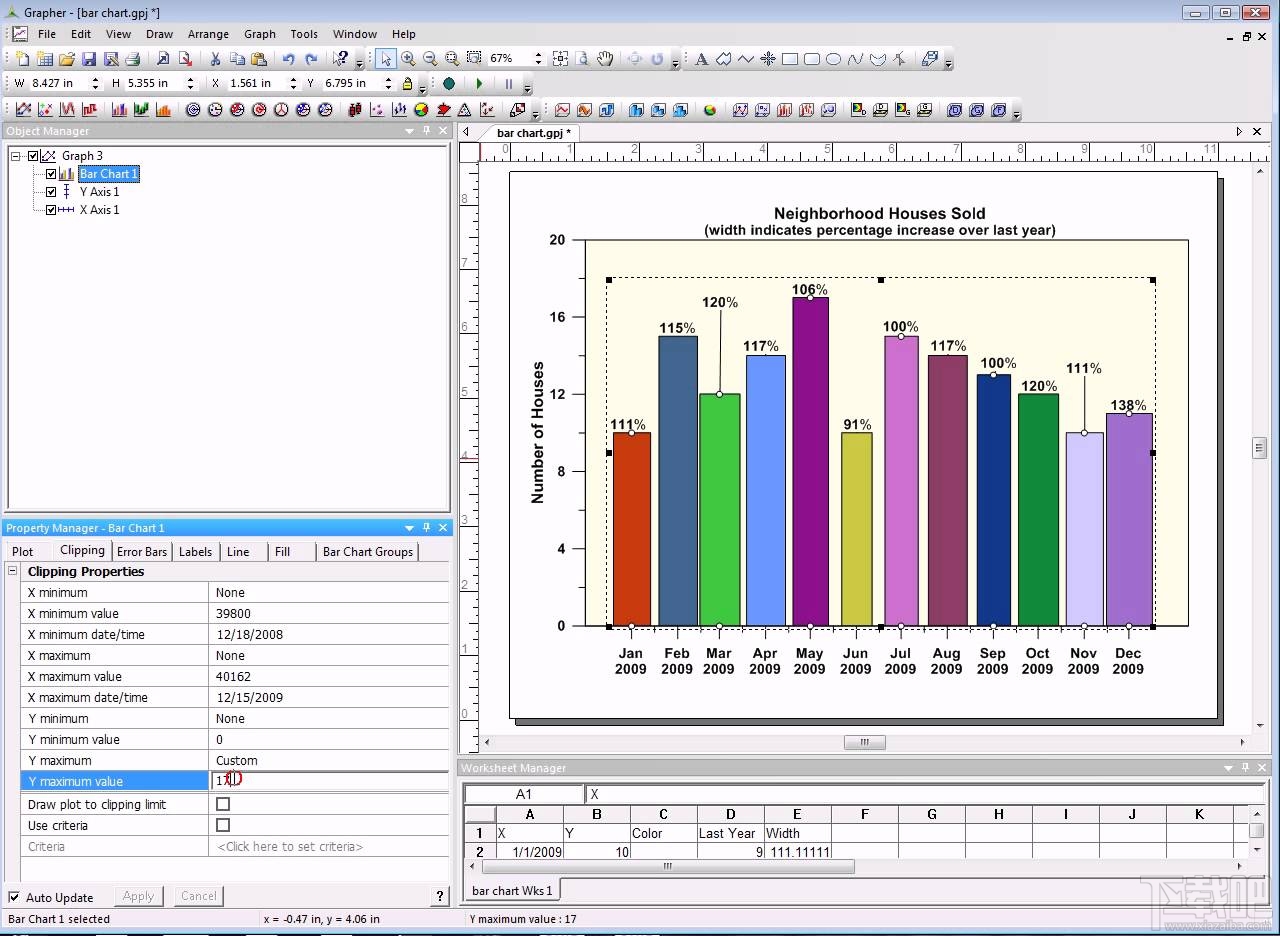This screenshot has width=1280, height=936.
Task: Select the Ellipse drawing tool
Action: coord(834,59)
